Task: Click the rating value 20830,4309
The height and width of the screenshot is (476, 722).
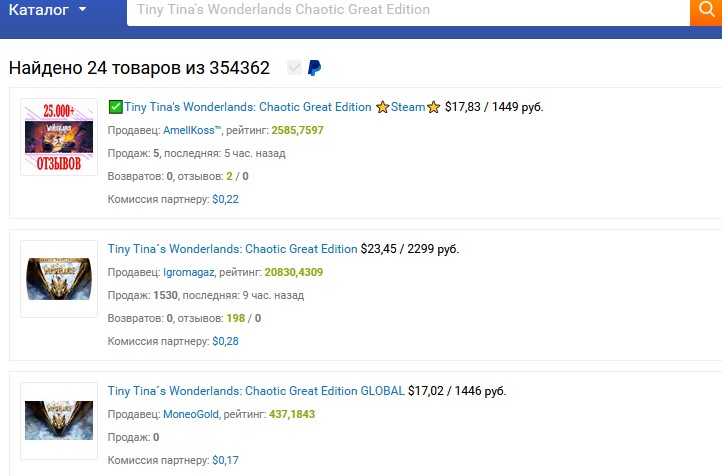Action: tap(294, 272)
